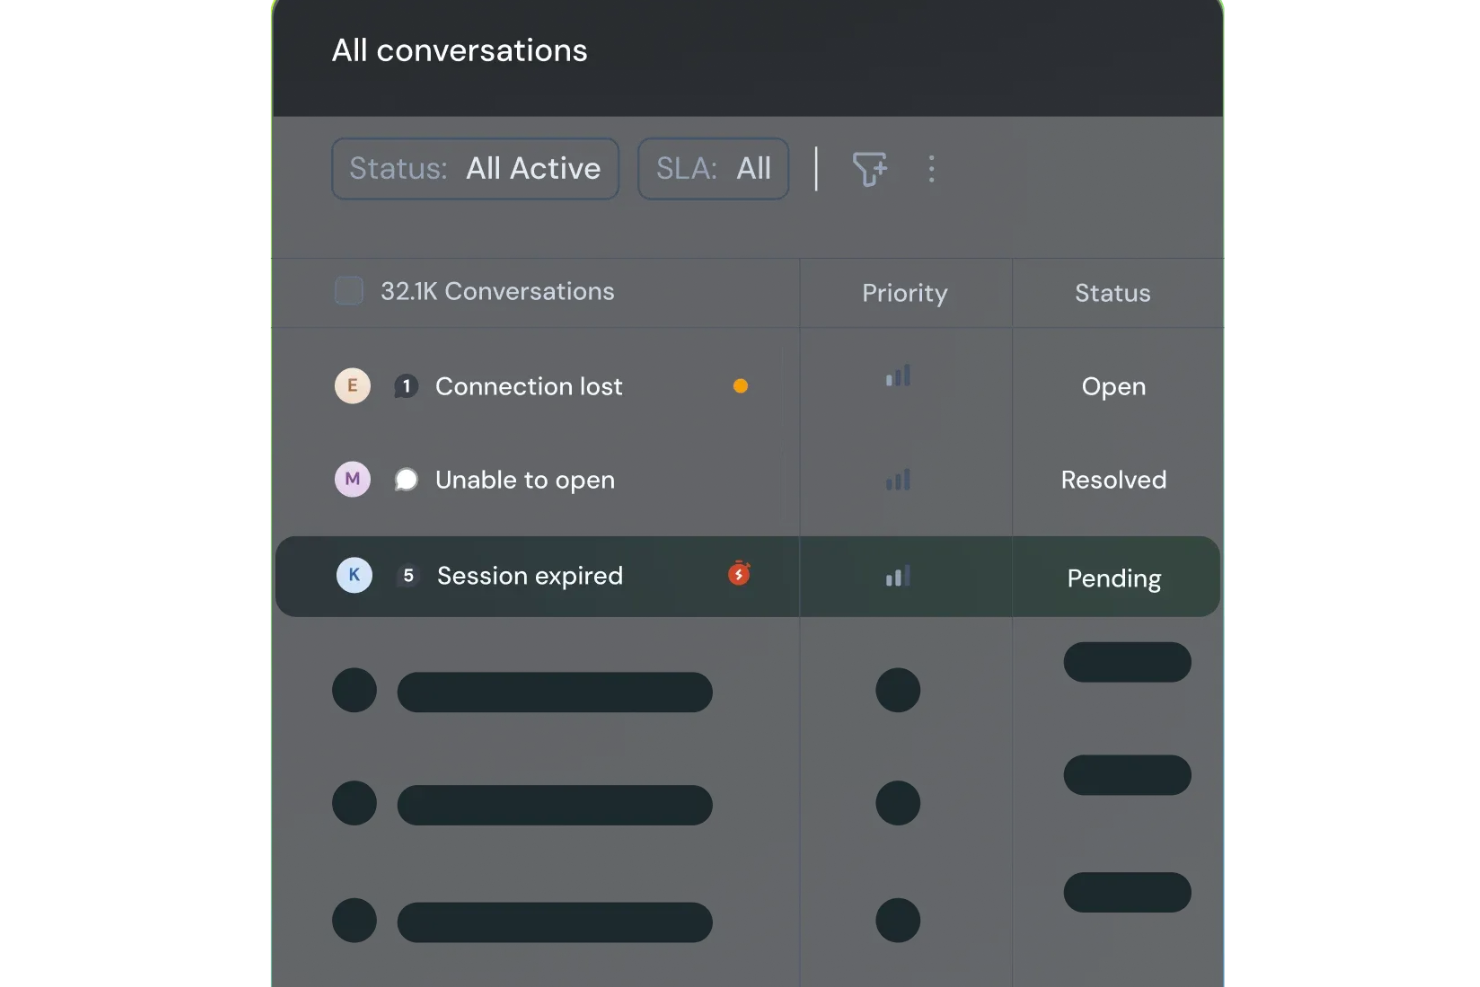Click the chat bubble beside Unable to open
The height and width of the screenshot is (987, 1480).
tap(406, 479)
